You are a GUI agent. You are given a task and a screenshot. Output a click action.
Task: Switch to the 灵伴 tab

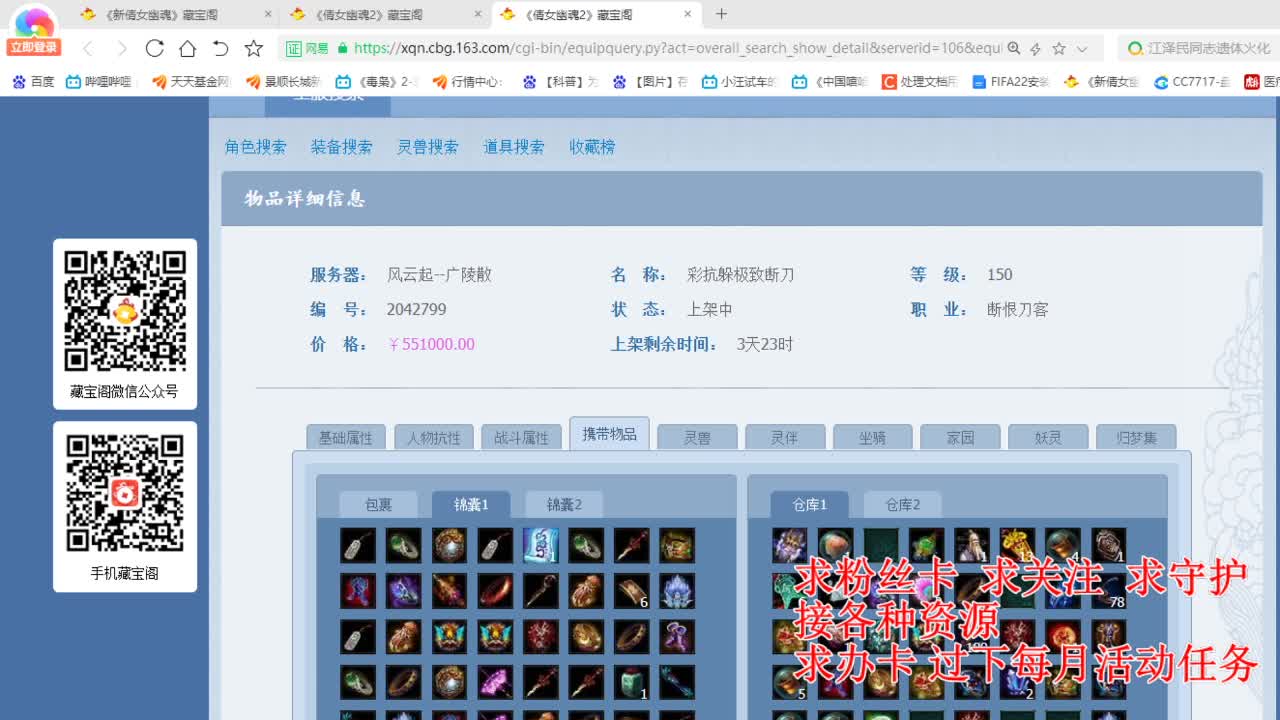coord(785,437)
